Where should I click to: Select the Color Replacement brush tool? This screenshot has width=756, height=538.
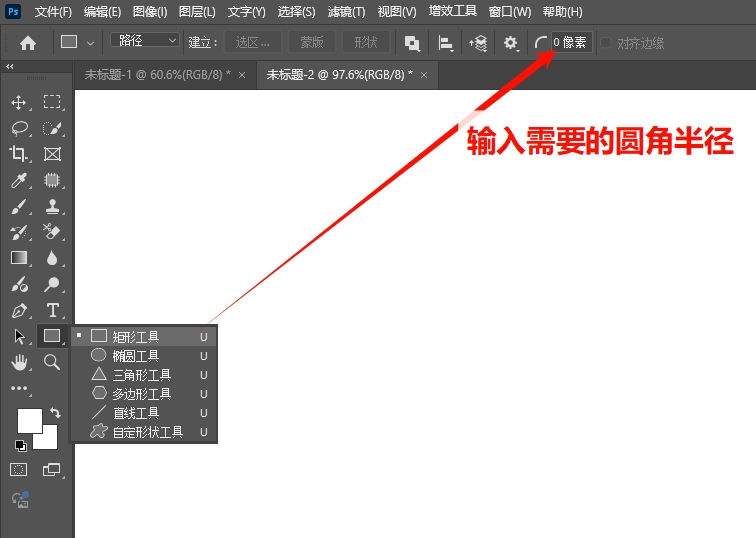pyautogui.click(x=19, y=284)
